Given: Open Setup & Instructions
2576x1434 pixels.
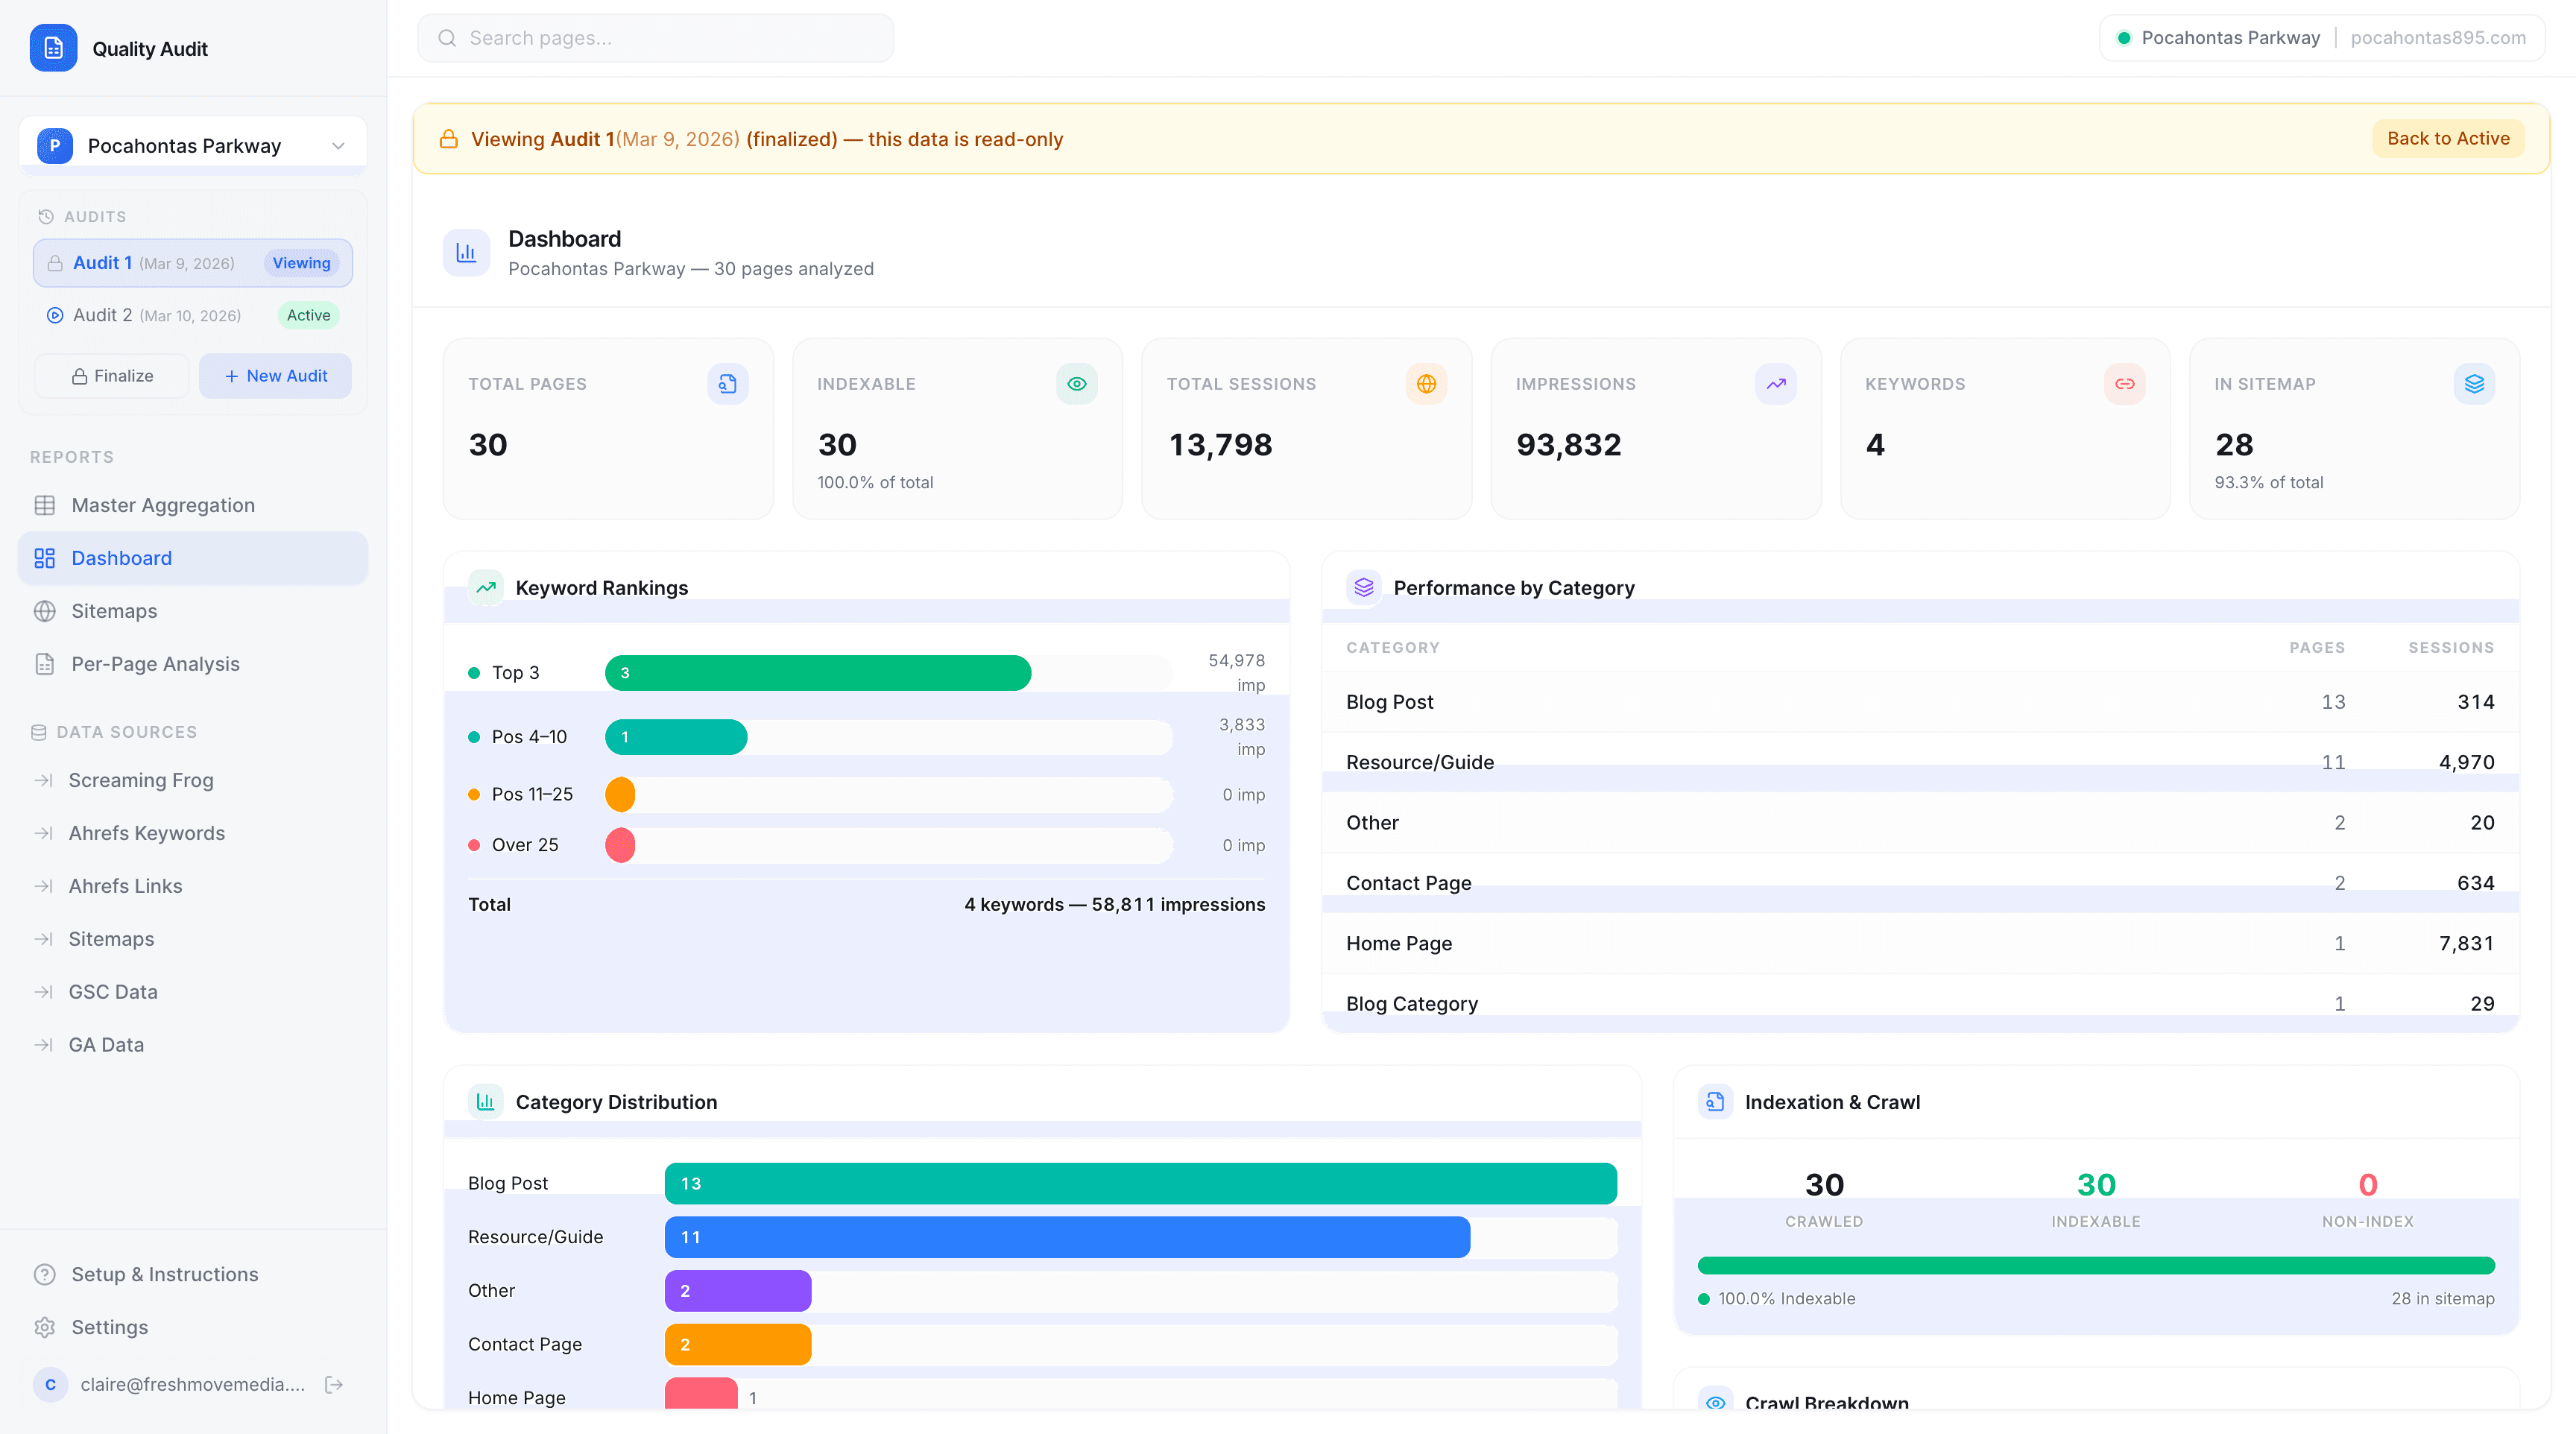Looking at the screenshot, I should click(193, 1274).
